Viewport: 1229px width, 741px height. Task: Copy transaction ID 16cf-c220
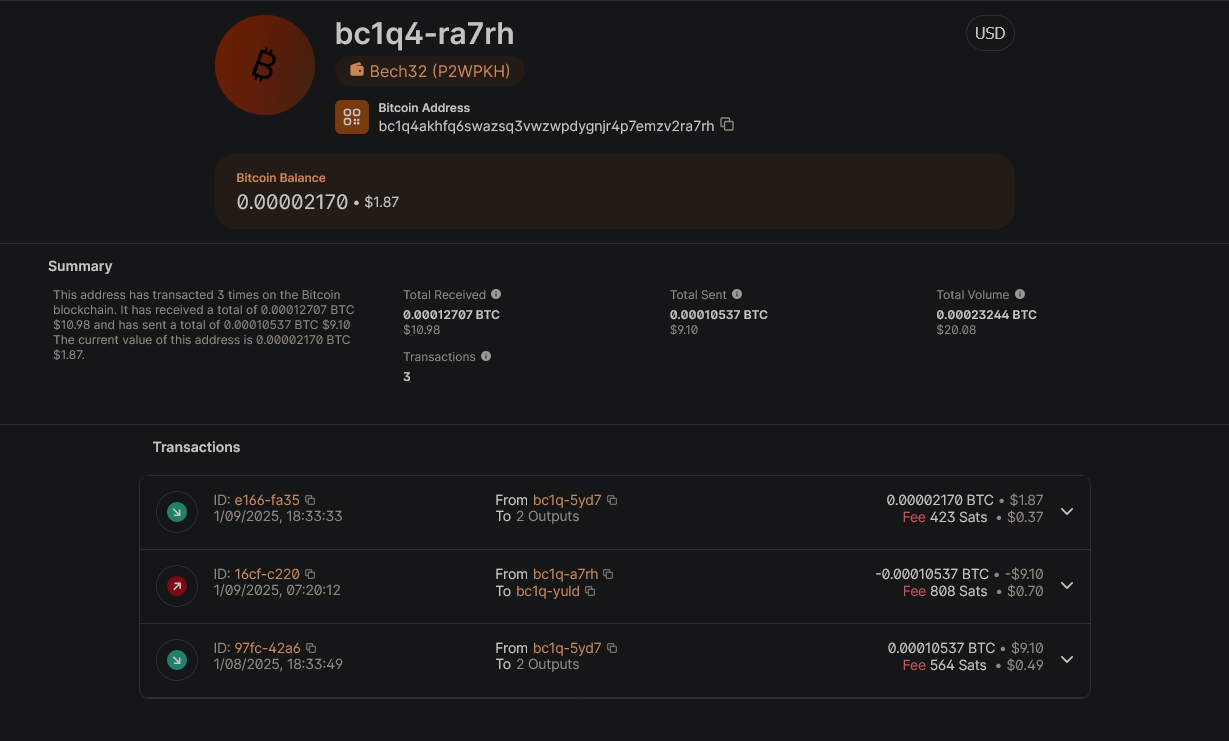[x=310, y=574]
